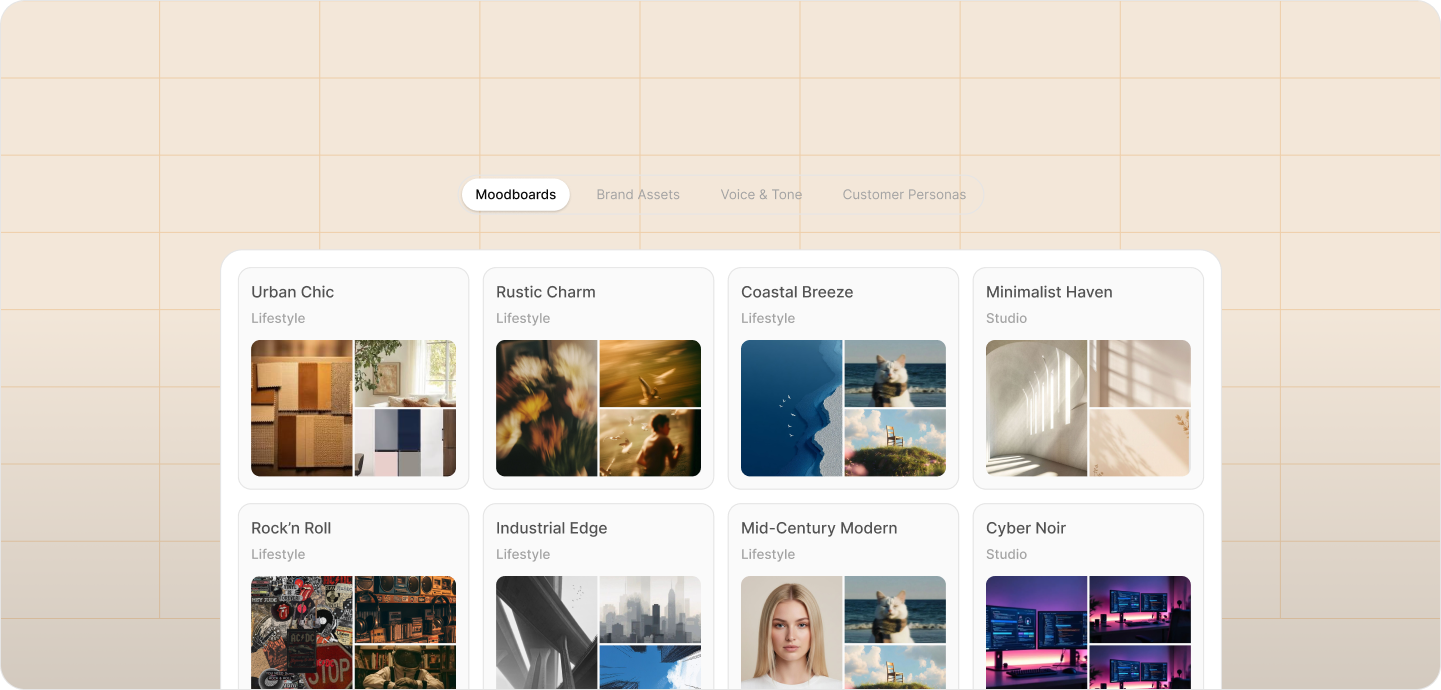This screenshot has width=1441, height=690.
Task: Open the Rustic Charm moodboard title
Action: (x=546, y=292)
